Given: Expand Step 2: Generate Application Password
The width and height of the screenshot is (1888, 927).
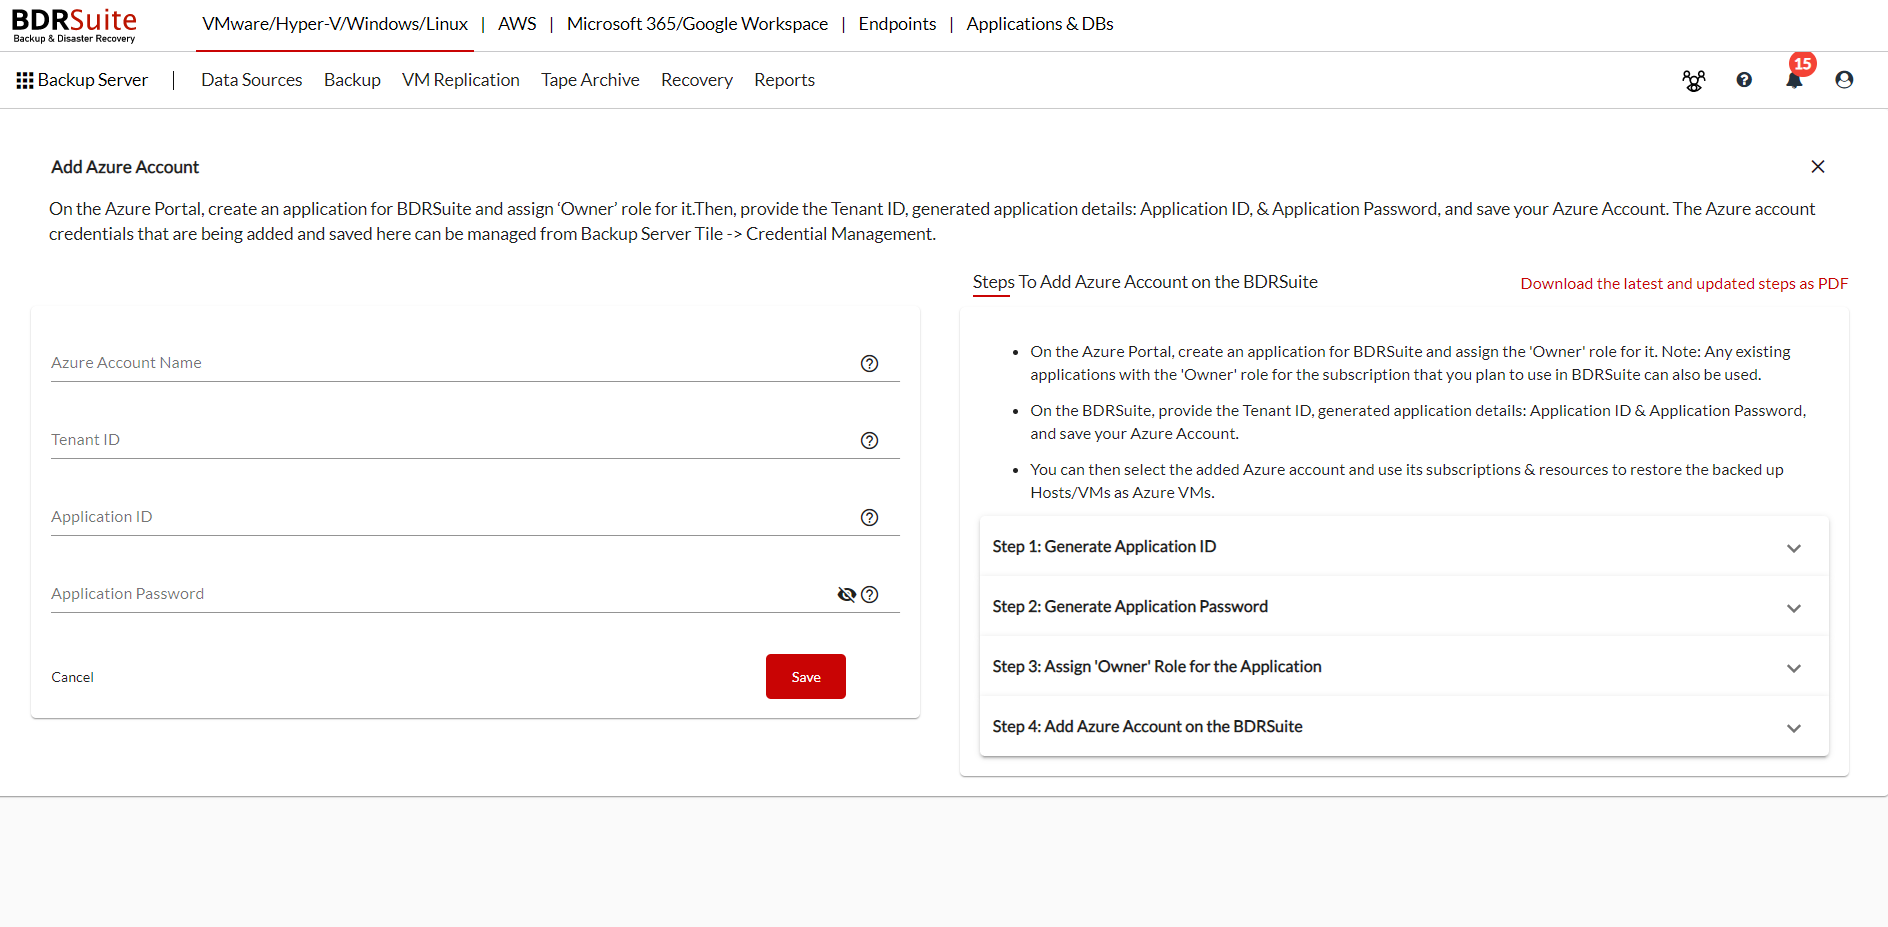Looking at the screenshot, I should coord(1404,607).
